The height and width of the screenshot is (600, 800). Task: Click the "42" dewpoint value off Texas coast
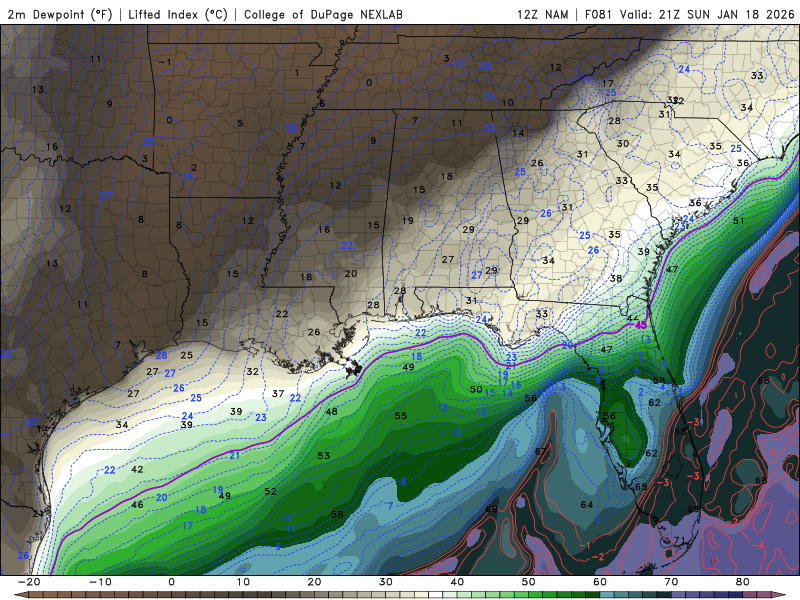coord(137,469)
